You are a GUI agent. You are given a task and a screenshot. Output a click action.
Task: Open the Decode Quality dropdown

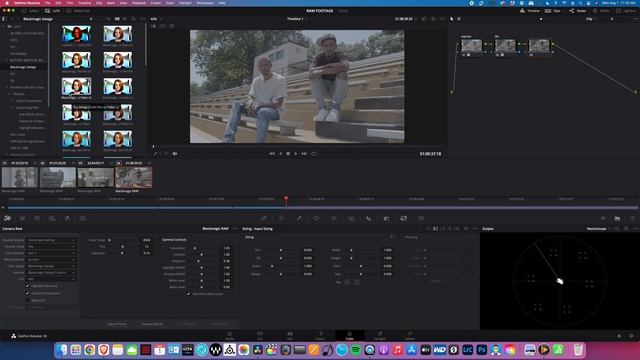[51, 240]
